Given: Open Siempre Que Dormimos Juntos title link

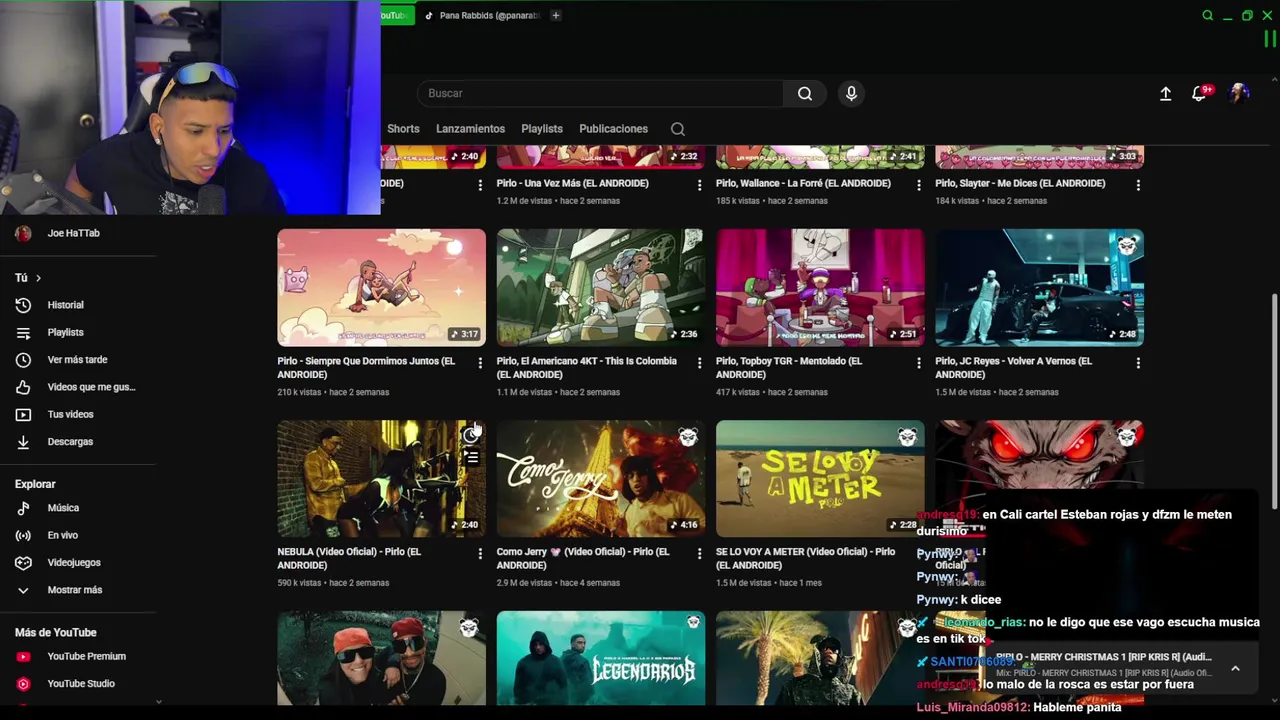Looking at the screenshot, I should (x=366, y=368).
